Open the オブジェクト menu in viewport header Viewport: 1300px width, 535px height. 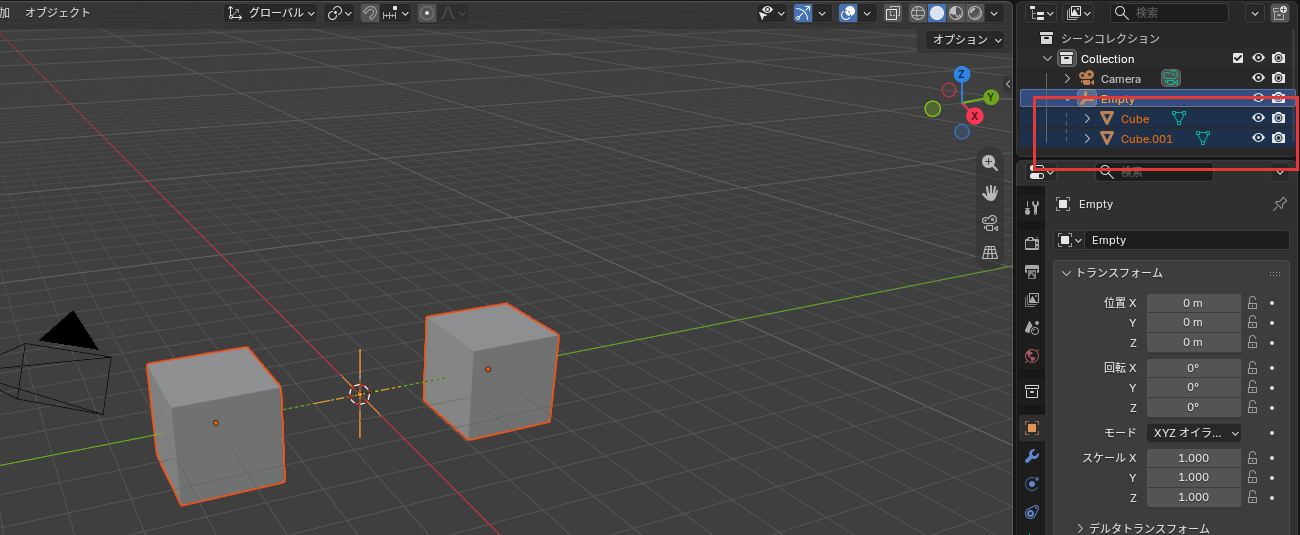tap(57, 13)
